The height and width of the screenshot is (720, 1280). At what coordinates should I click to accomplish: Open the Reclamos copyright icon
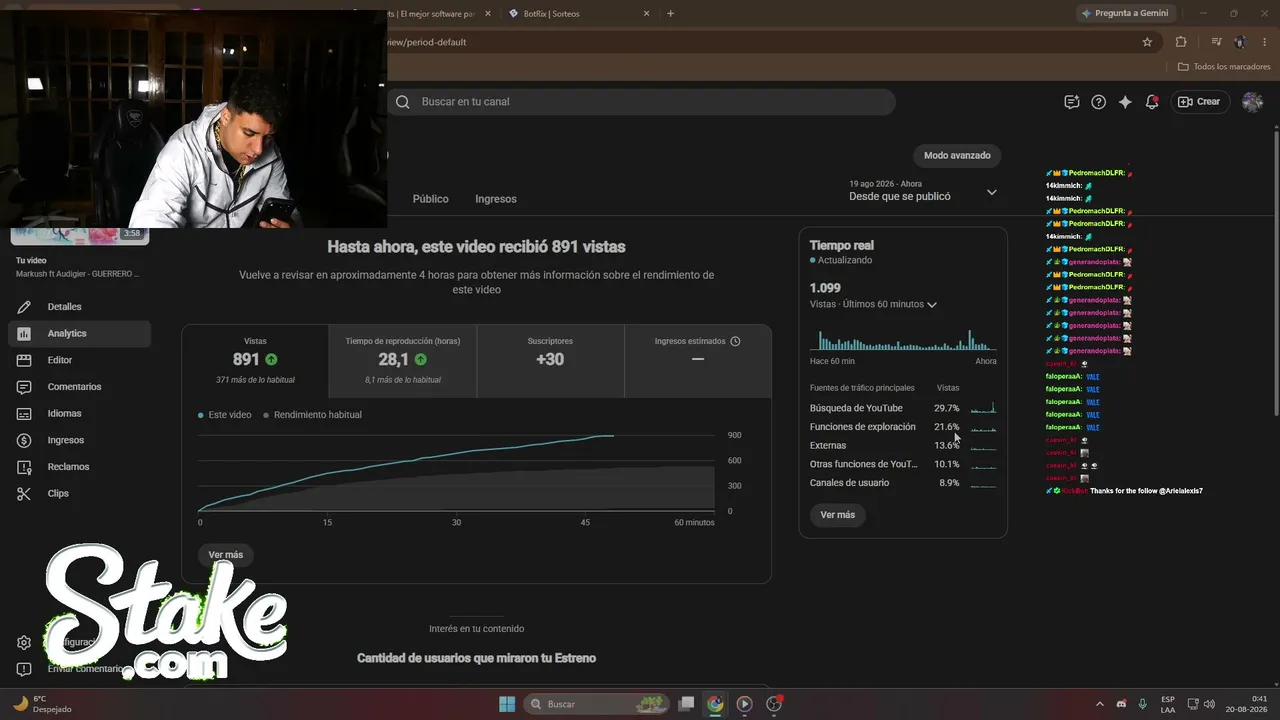point(25,467)
